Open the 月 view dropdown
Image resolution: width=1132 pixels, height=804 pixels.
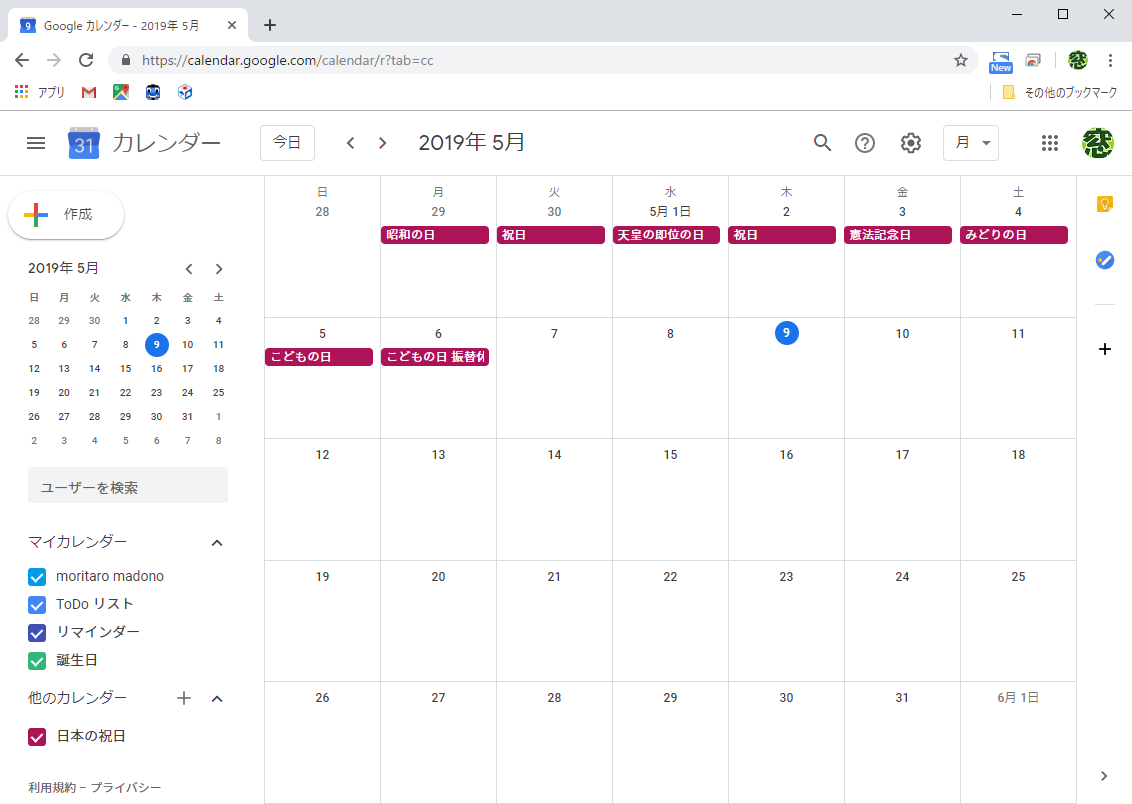pos(970,143)
